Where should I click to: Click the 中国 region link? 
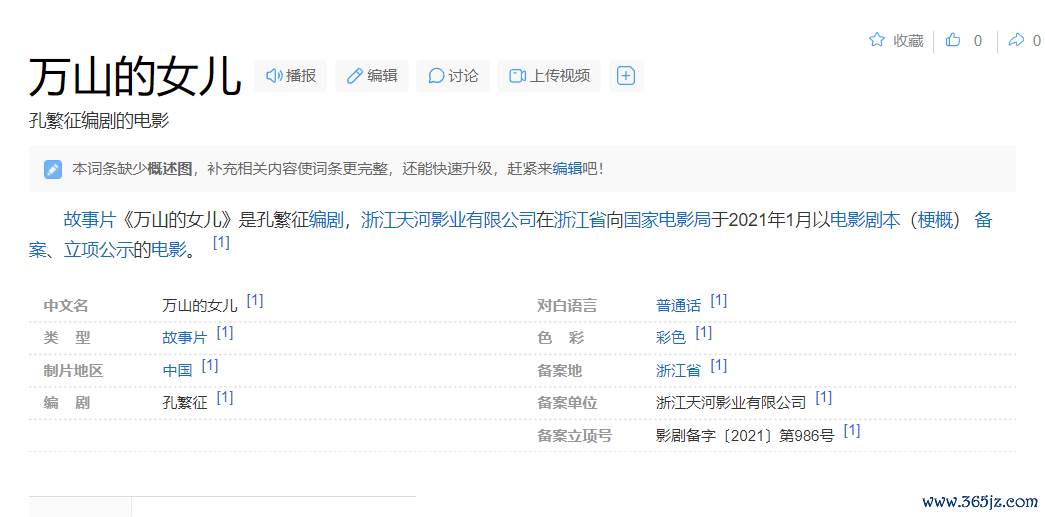coord(177,370)
